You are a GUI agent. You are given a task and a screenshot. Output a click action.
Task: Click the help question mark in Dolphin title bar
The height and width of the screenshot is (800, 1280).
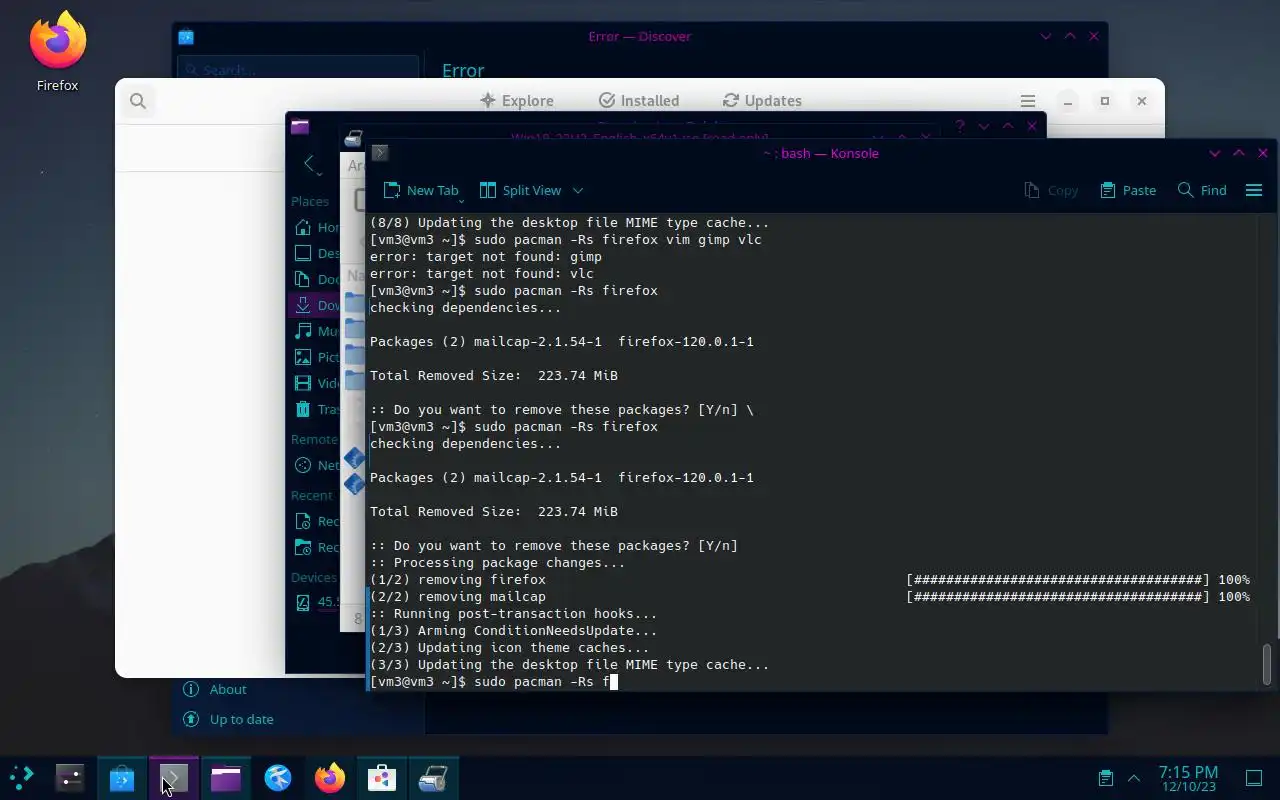(960, 126)
